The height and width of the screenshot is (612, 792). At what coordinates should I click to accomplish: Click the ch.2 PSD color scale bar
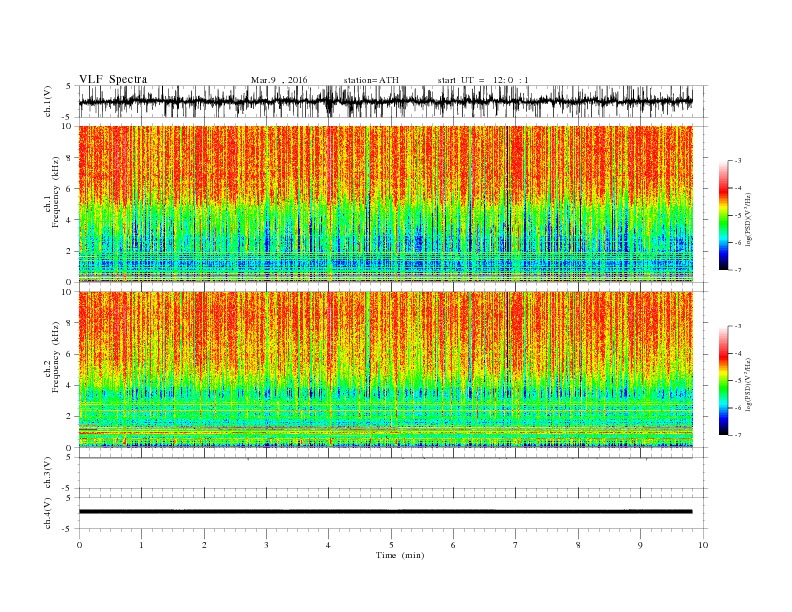tap(723, 380)
